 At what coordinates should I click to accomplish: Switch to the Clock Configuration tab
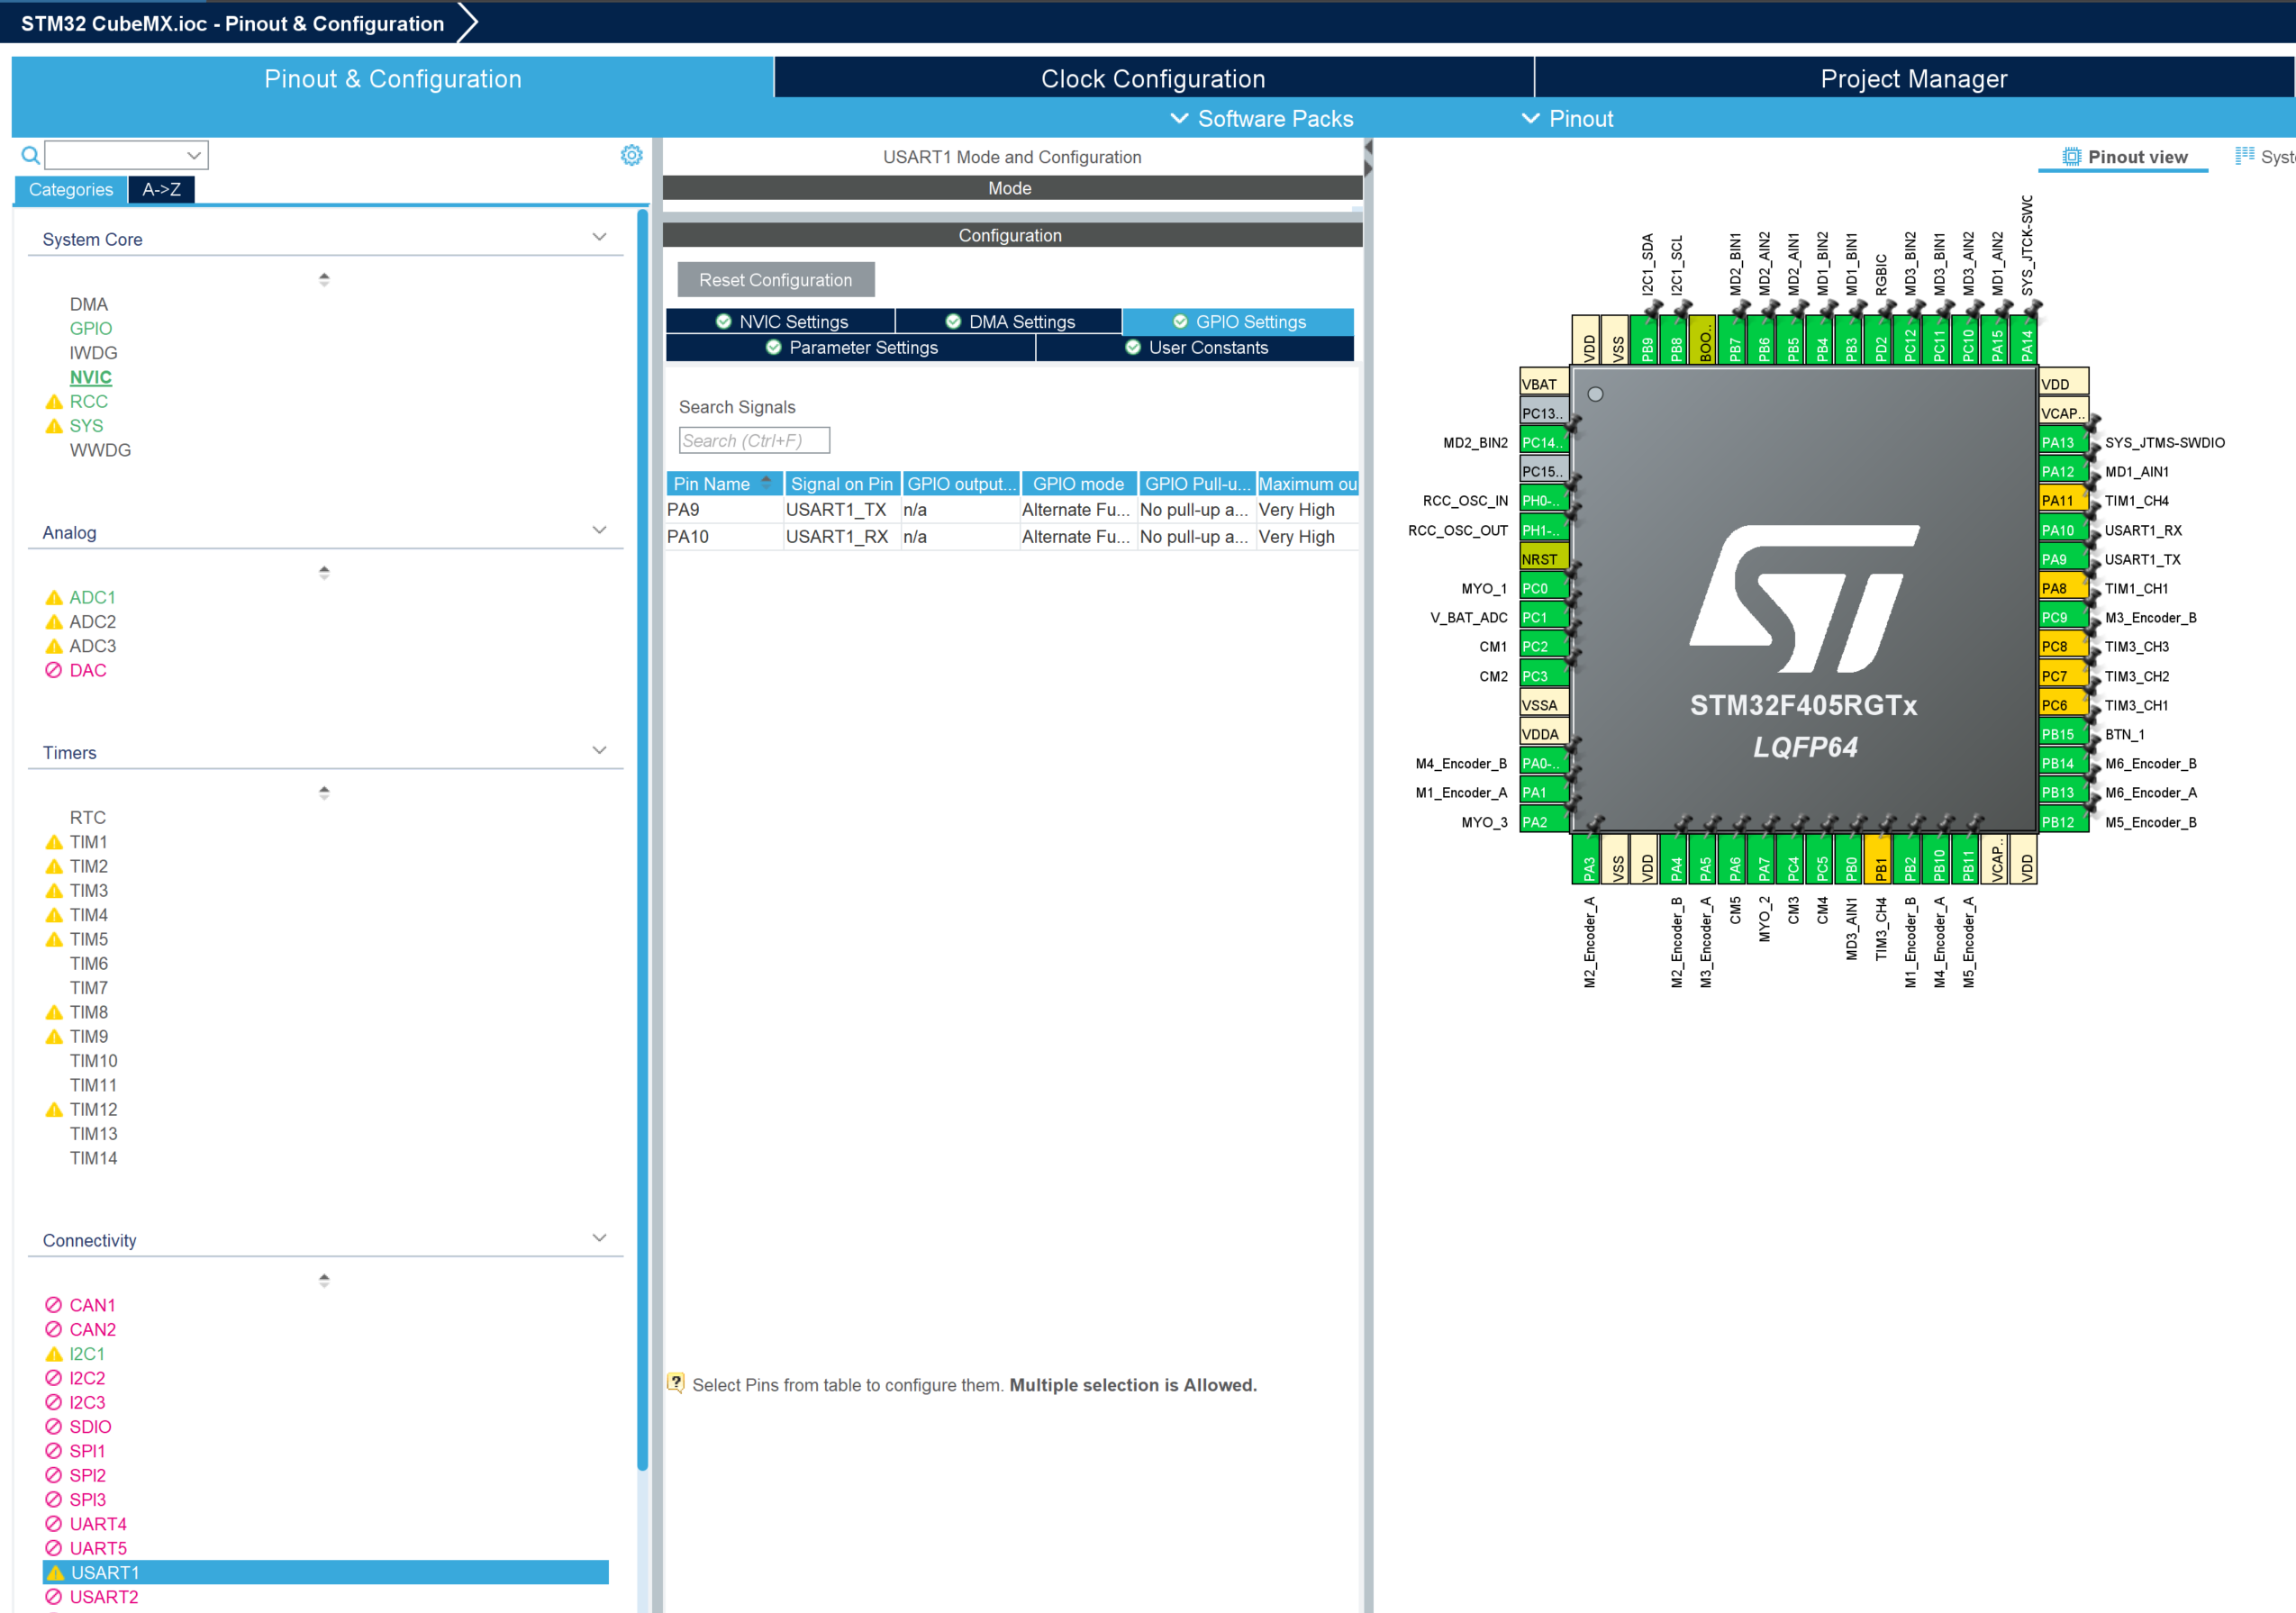(1152, 78)
